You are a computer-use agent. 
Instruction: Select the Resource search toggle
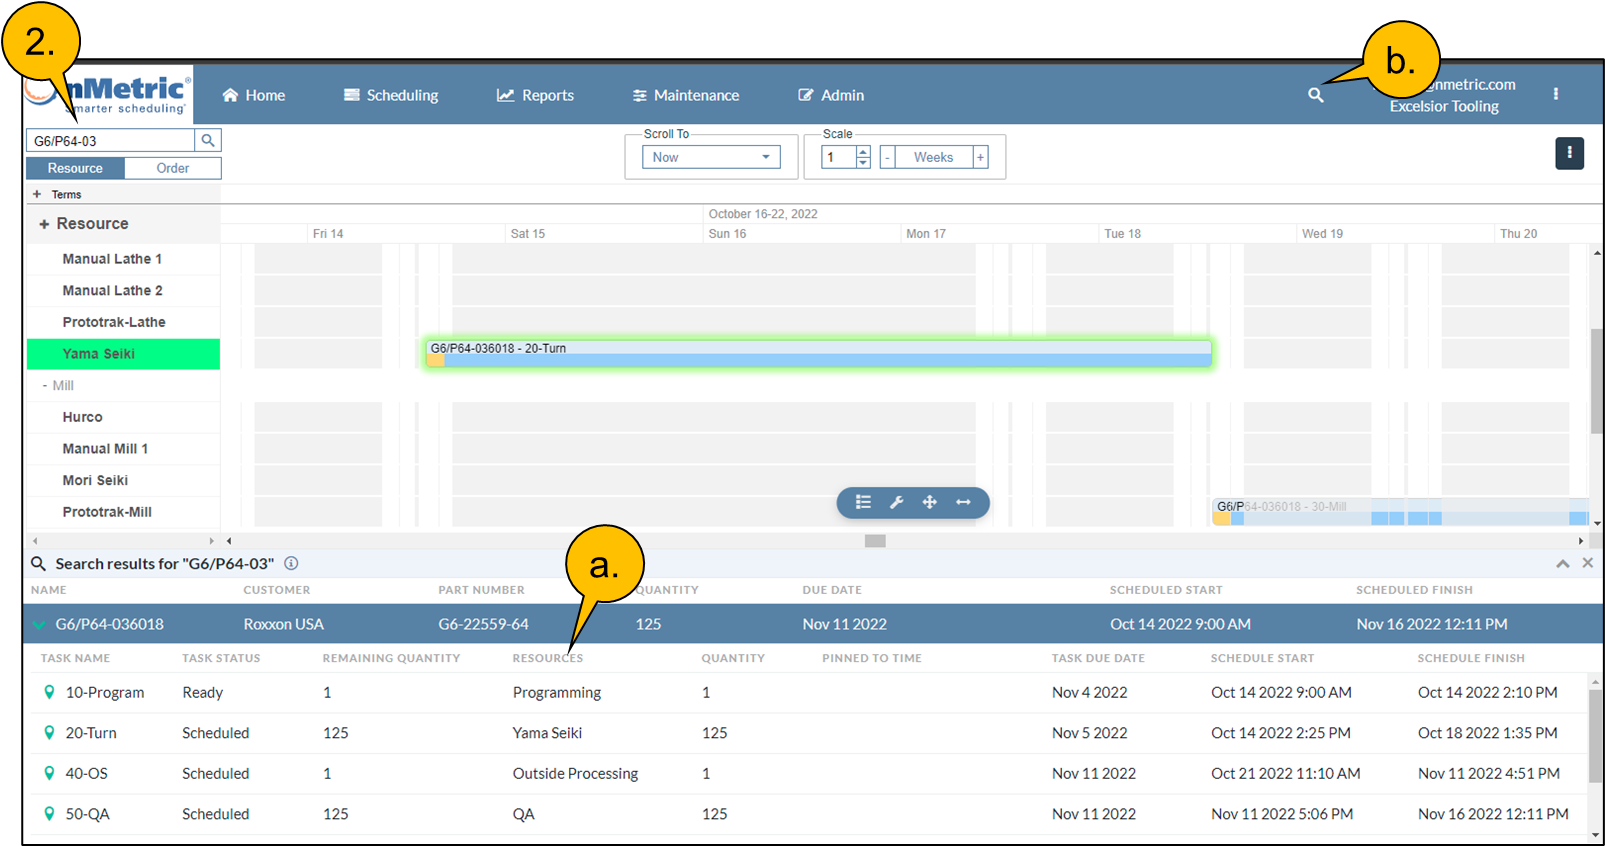point(75,168)
